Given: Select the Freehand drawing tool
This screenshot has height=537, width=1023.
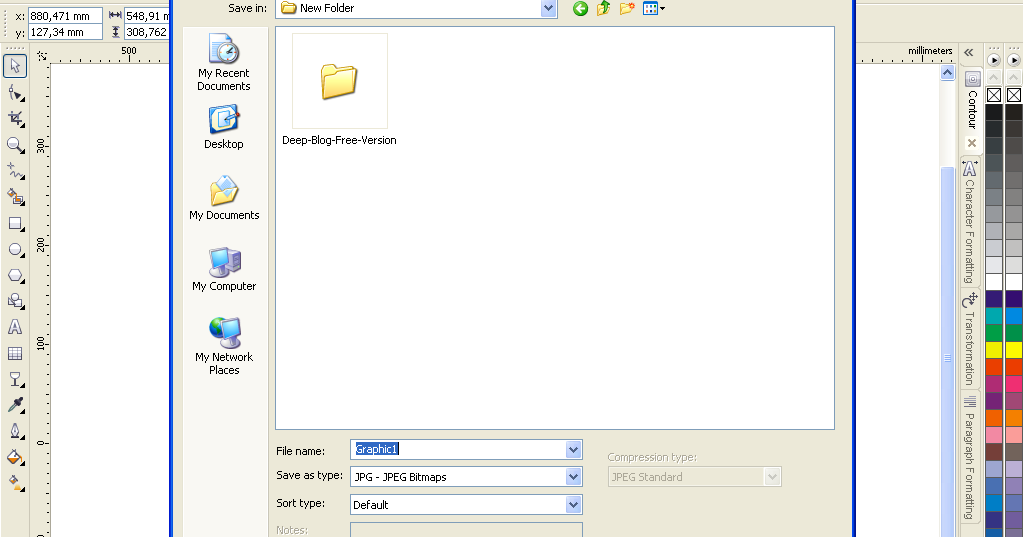Looking at the screenshot, I should point(15,171).
